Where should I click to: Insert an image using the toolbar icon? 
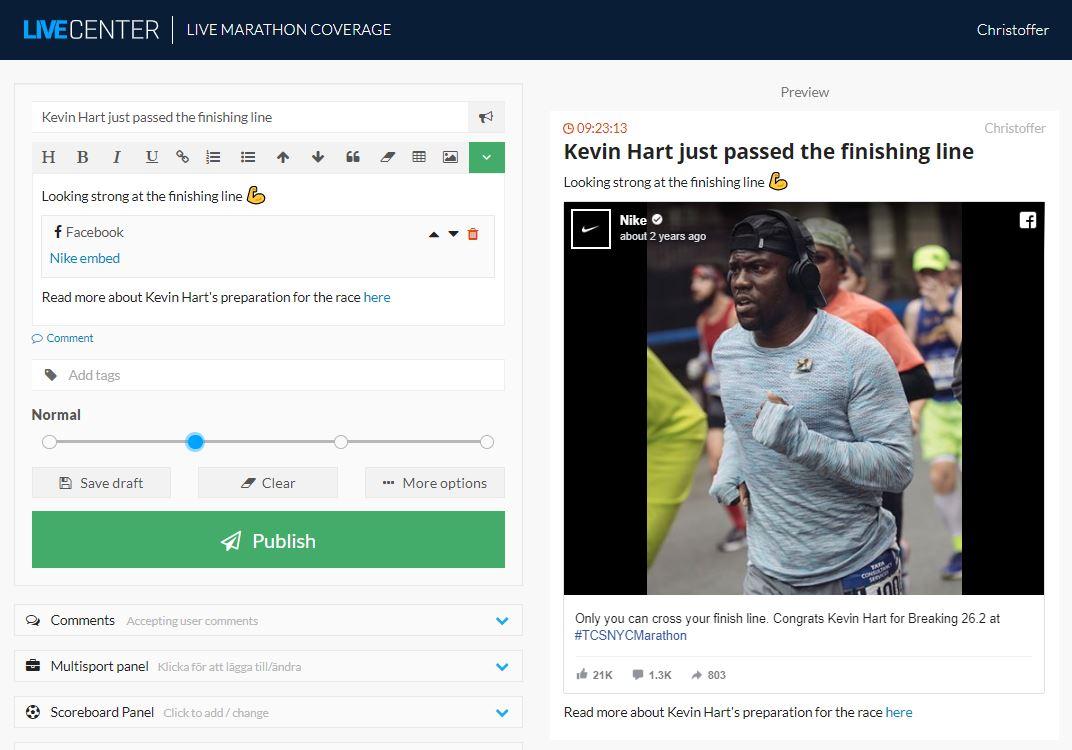click(450, 157)
